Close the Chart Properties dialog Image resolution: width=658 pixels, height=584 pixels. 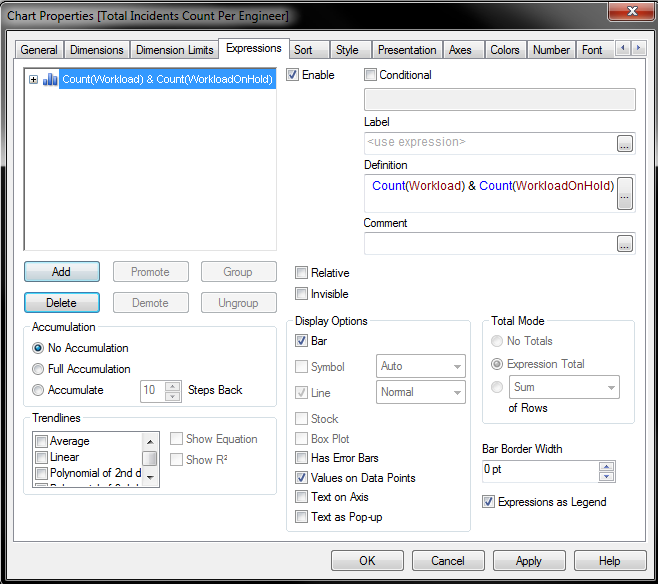pos(632,10)
